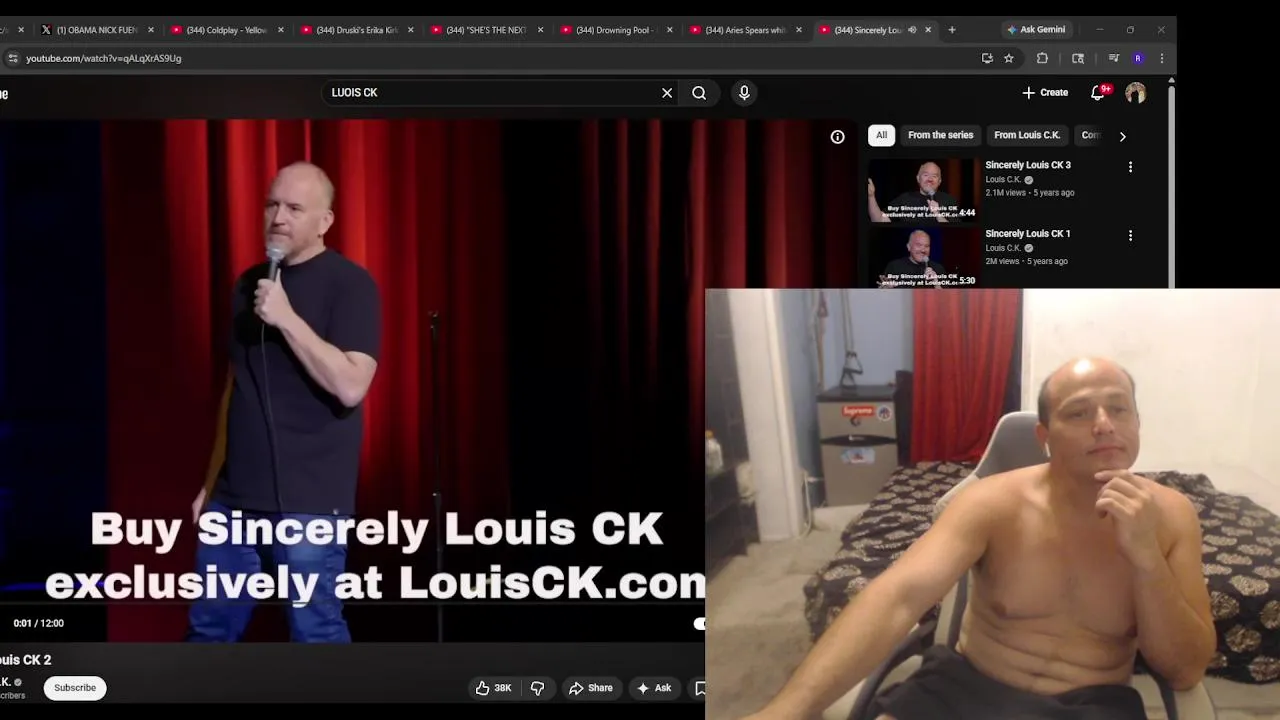The height and width of the screenshot is (720, 1280).
Task: Start voice search with microphone icon
Action: point(744,93)
